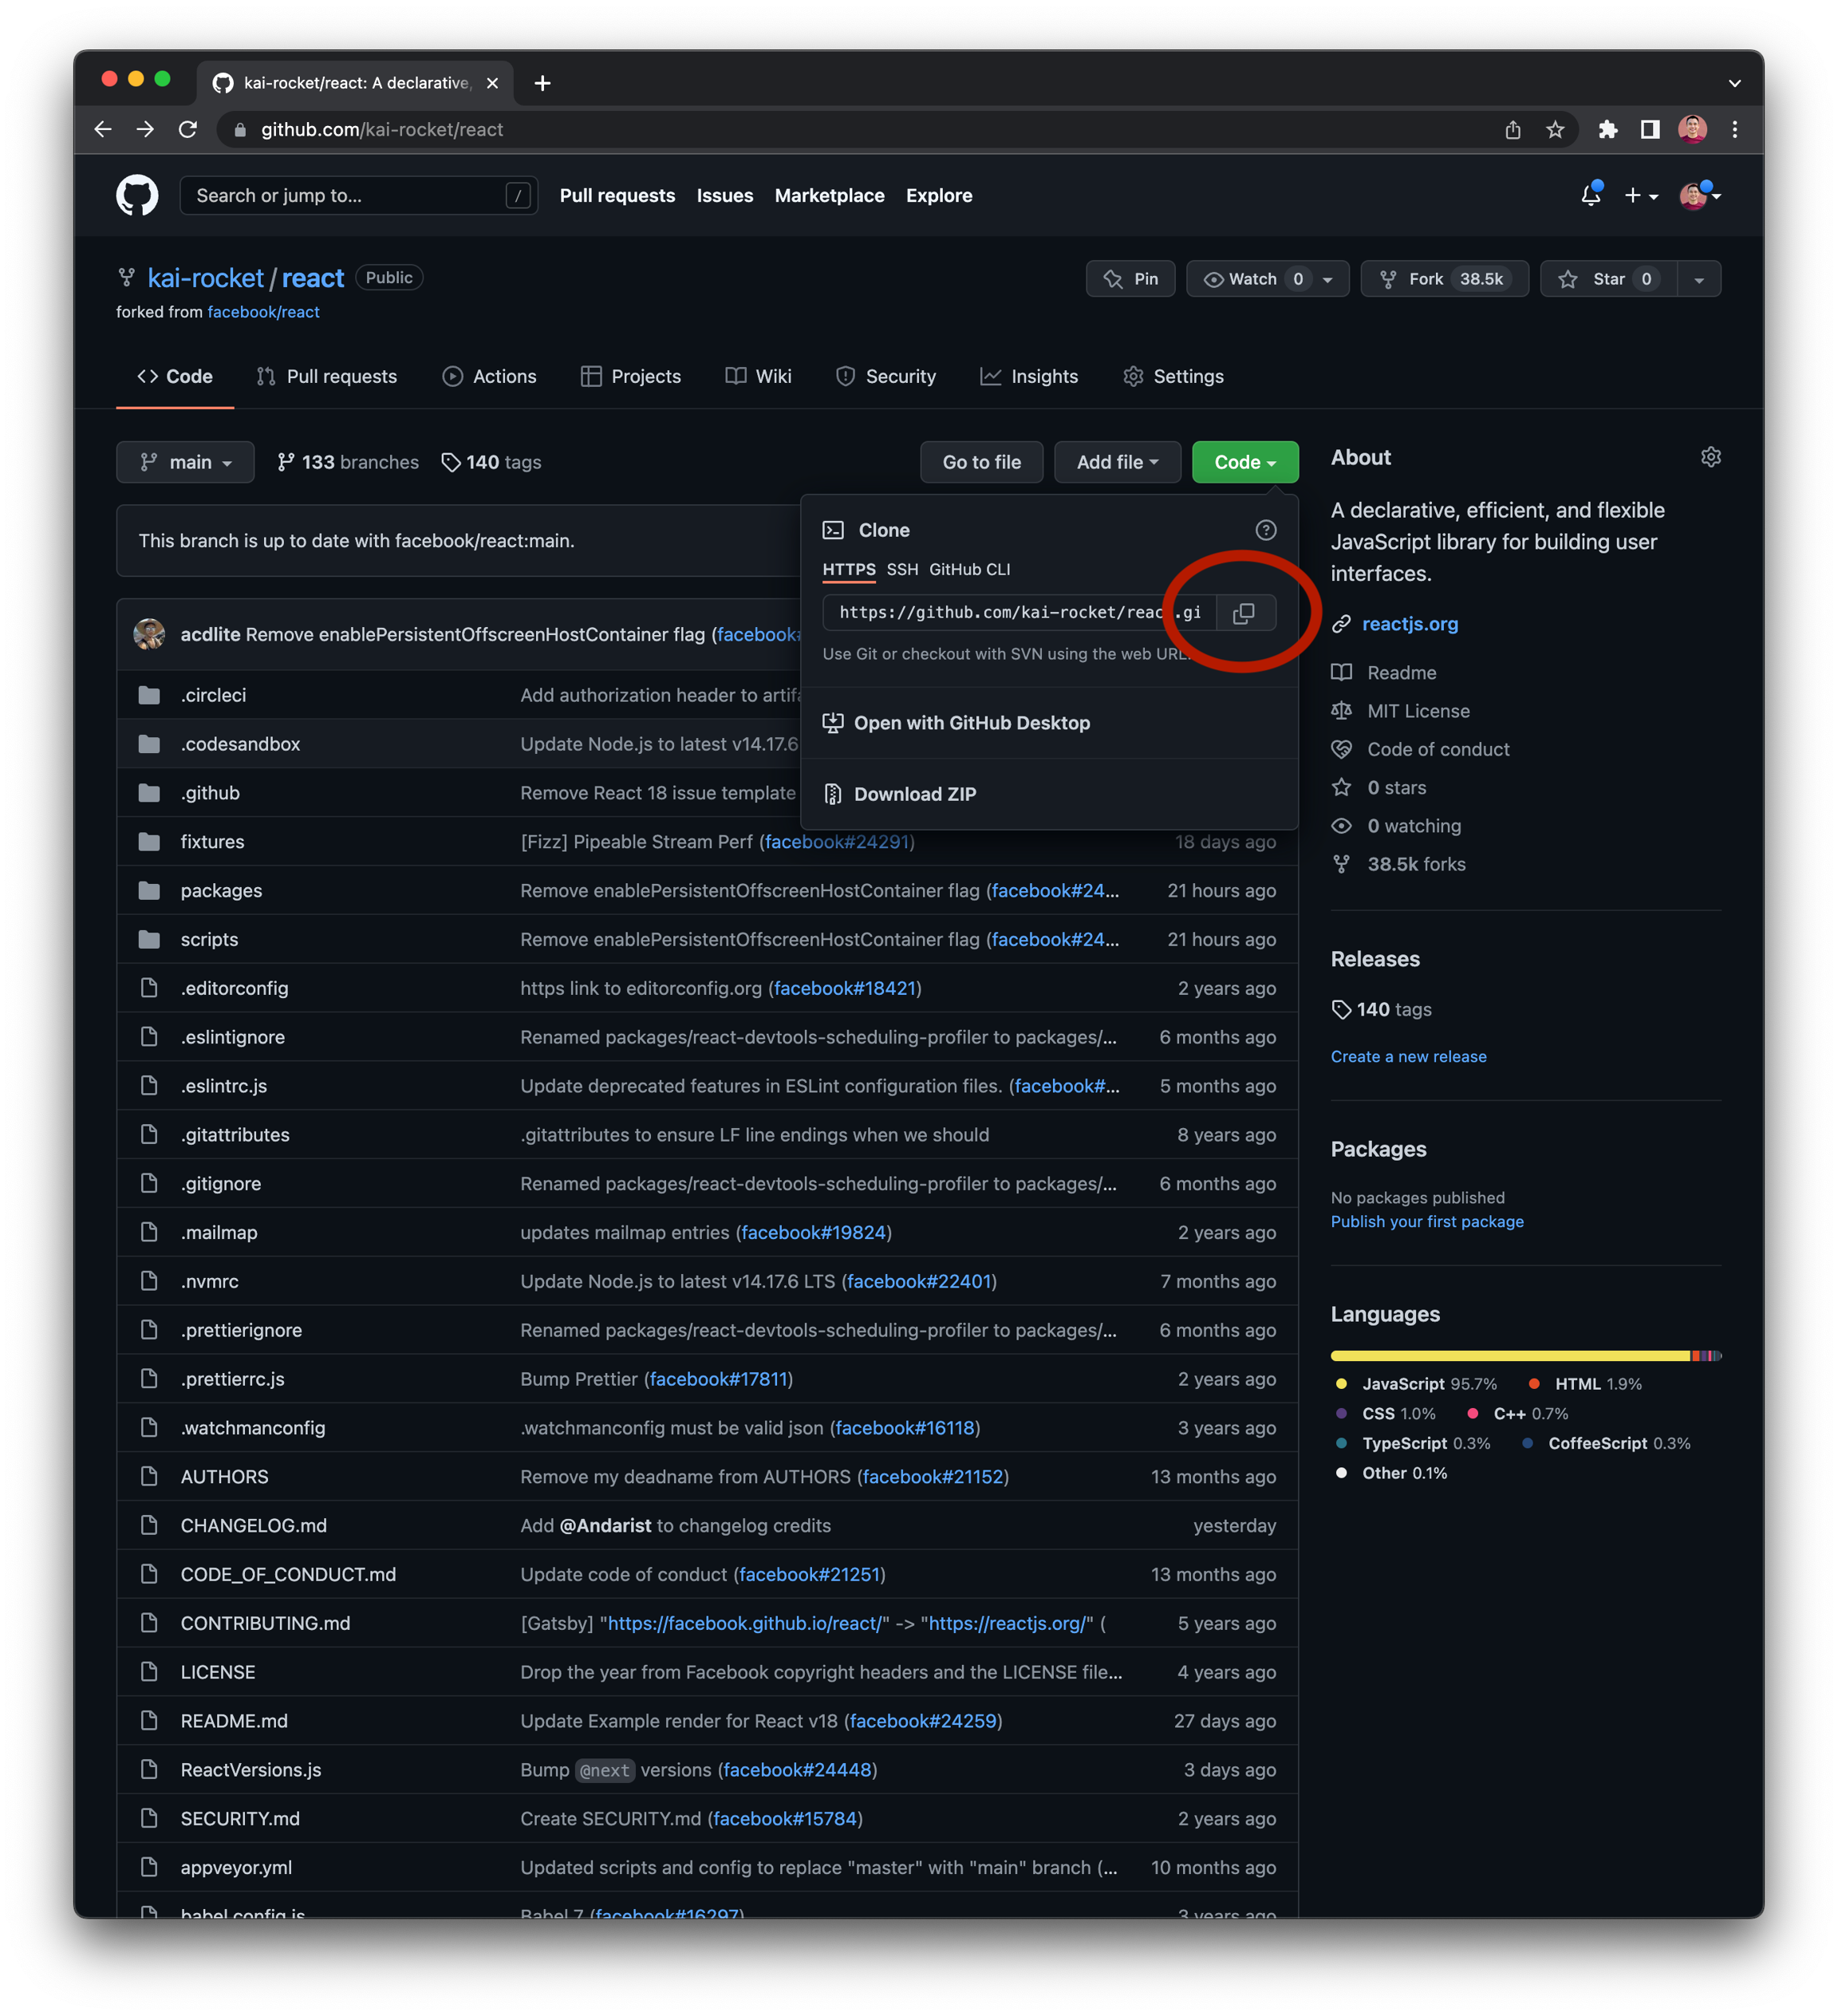Reload the page in the browser
The image size is (1838, 2016).
(x=187, y=130)
